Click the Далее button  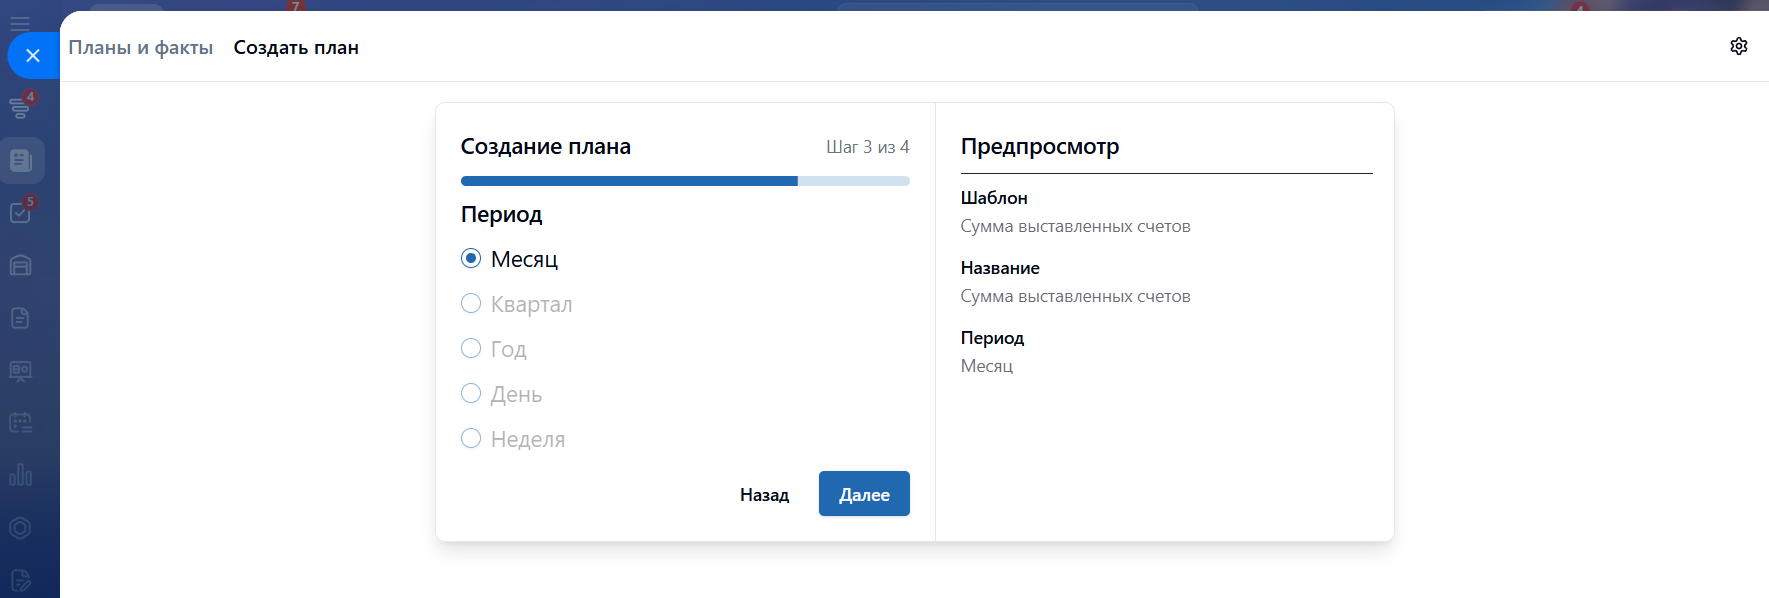pyautogui.click(x=864, y=494)
